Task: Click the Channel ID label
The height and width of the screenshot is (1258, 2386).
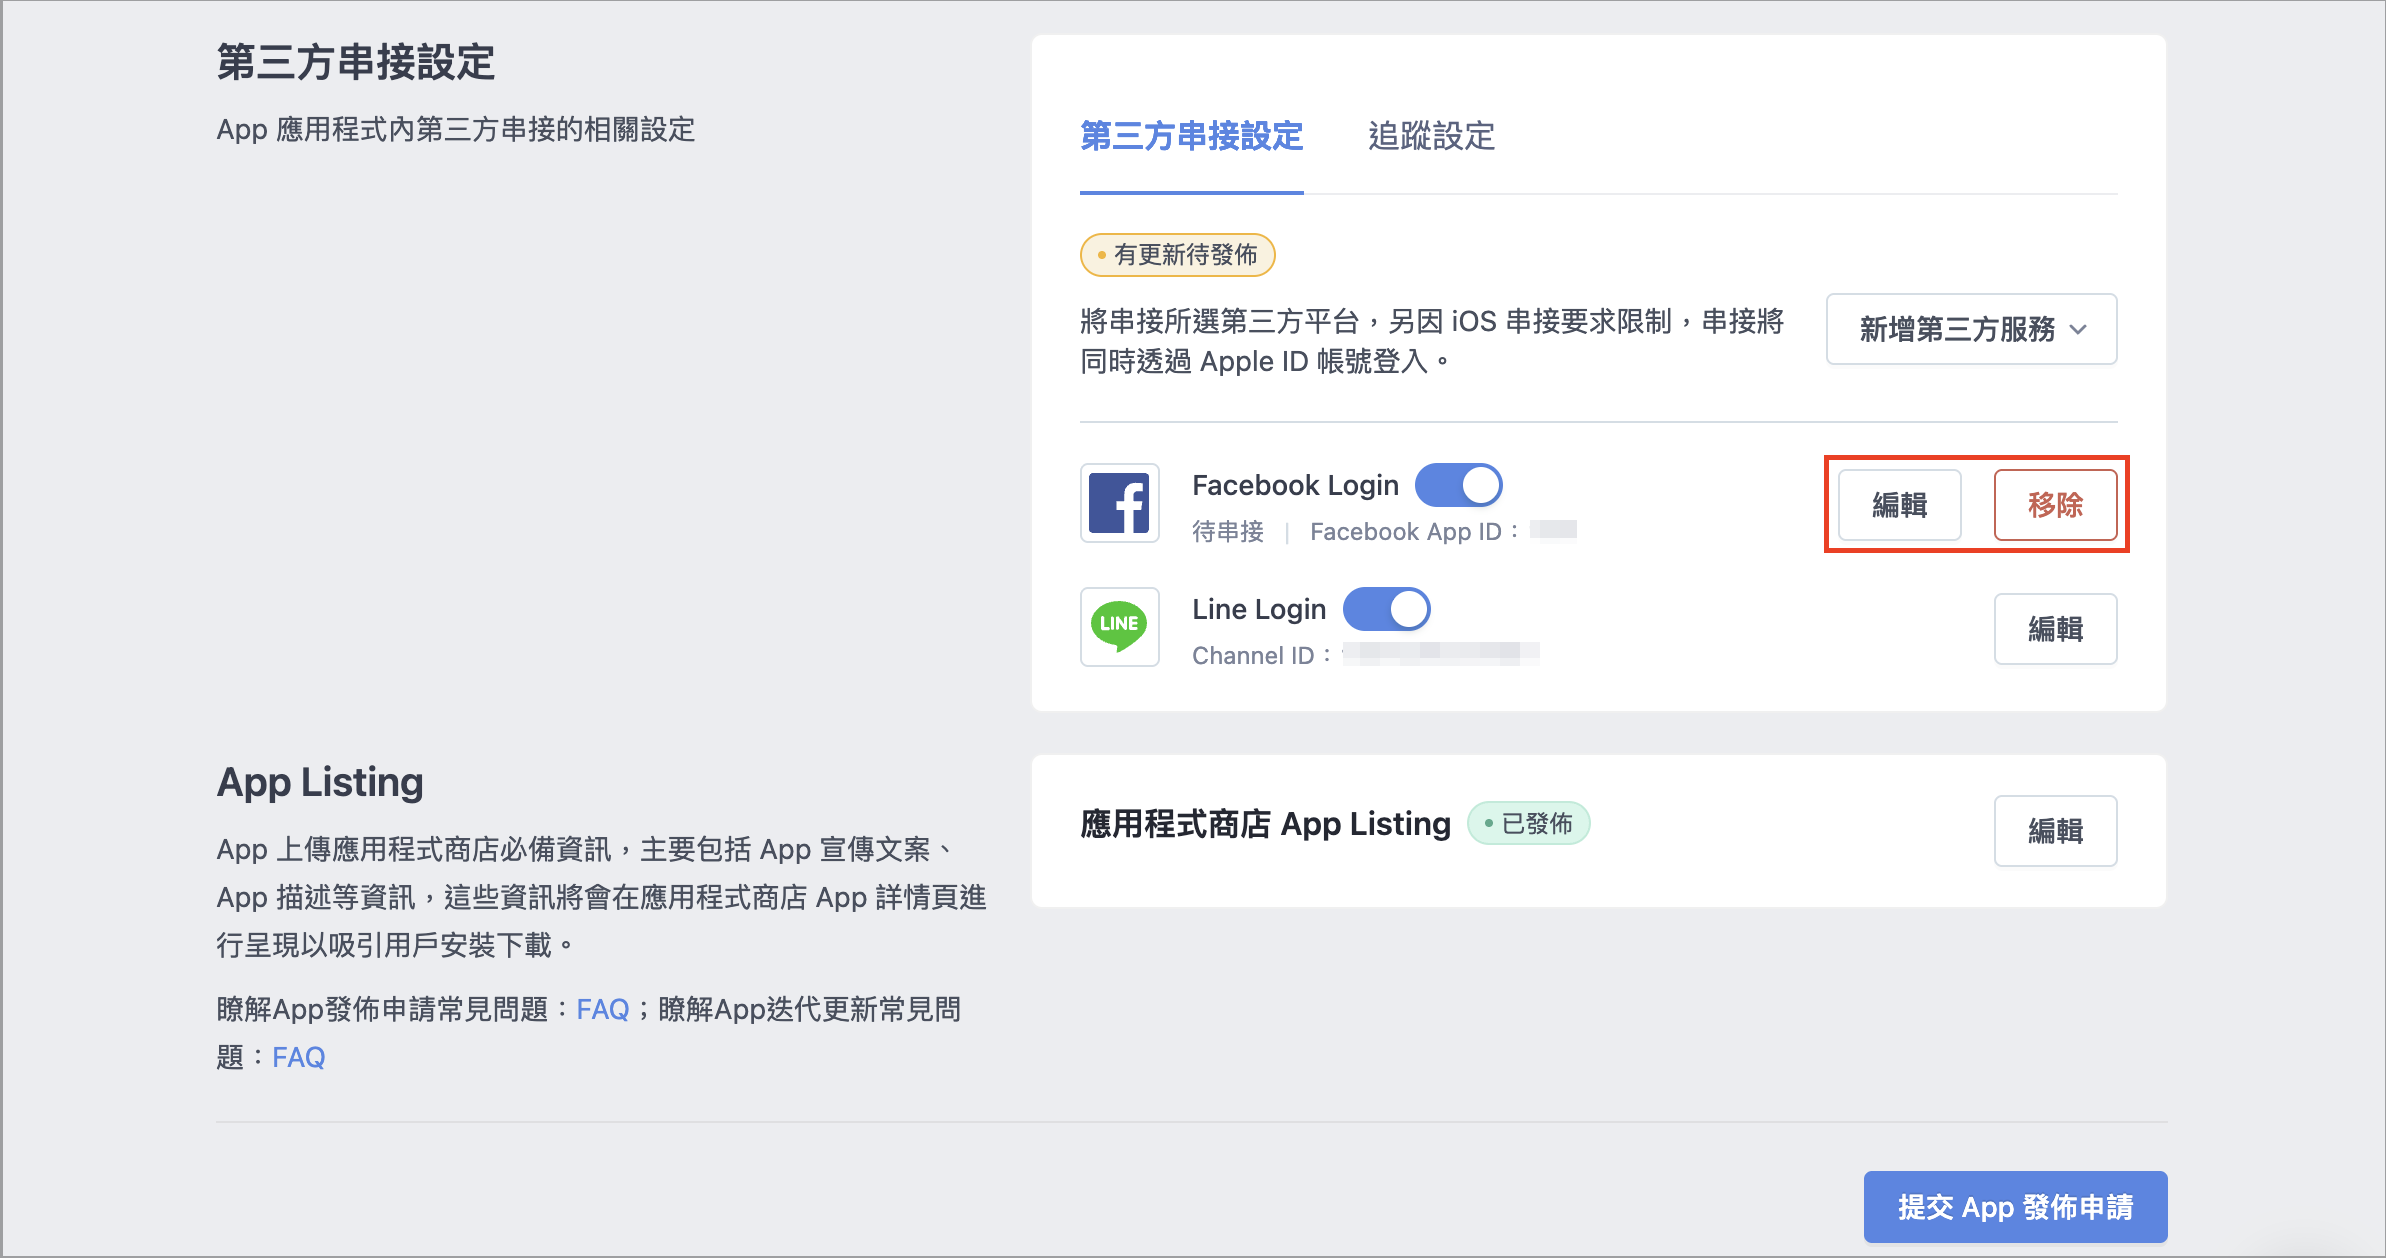Action: (x=1261, y=656)
